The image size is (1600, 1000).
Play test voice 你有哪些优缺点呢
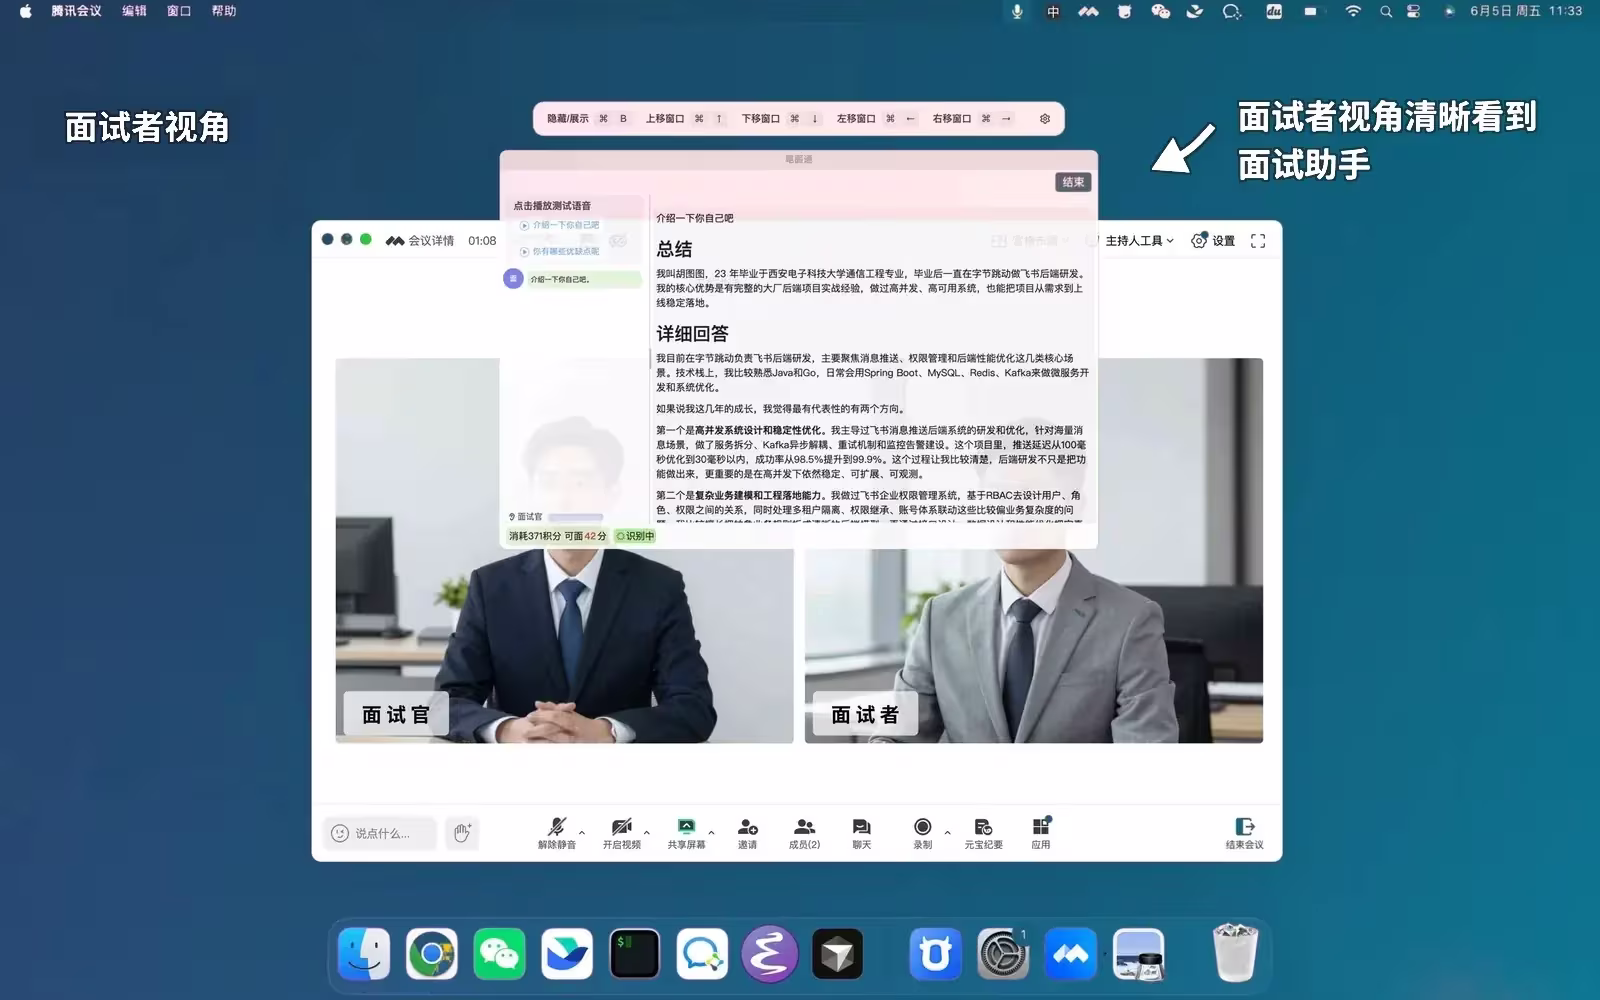(560, 251)
